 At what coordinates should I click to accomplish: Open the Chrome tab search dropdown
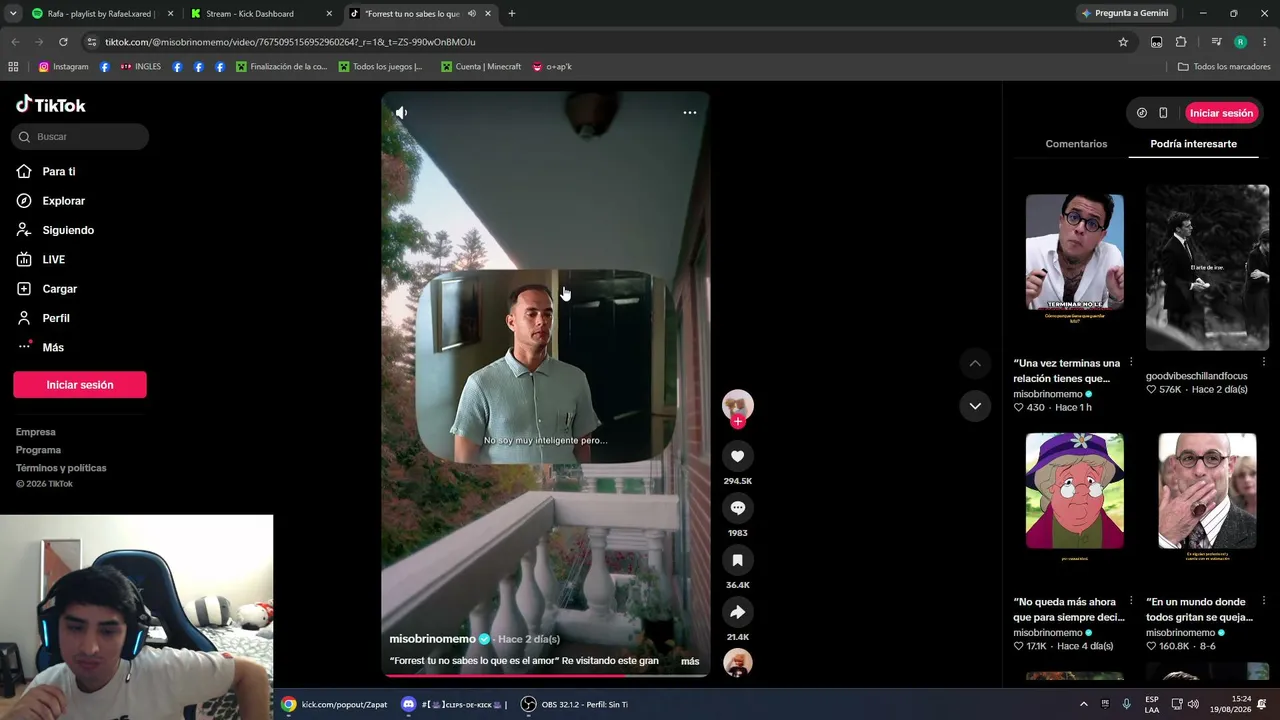click(12, 14)
